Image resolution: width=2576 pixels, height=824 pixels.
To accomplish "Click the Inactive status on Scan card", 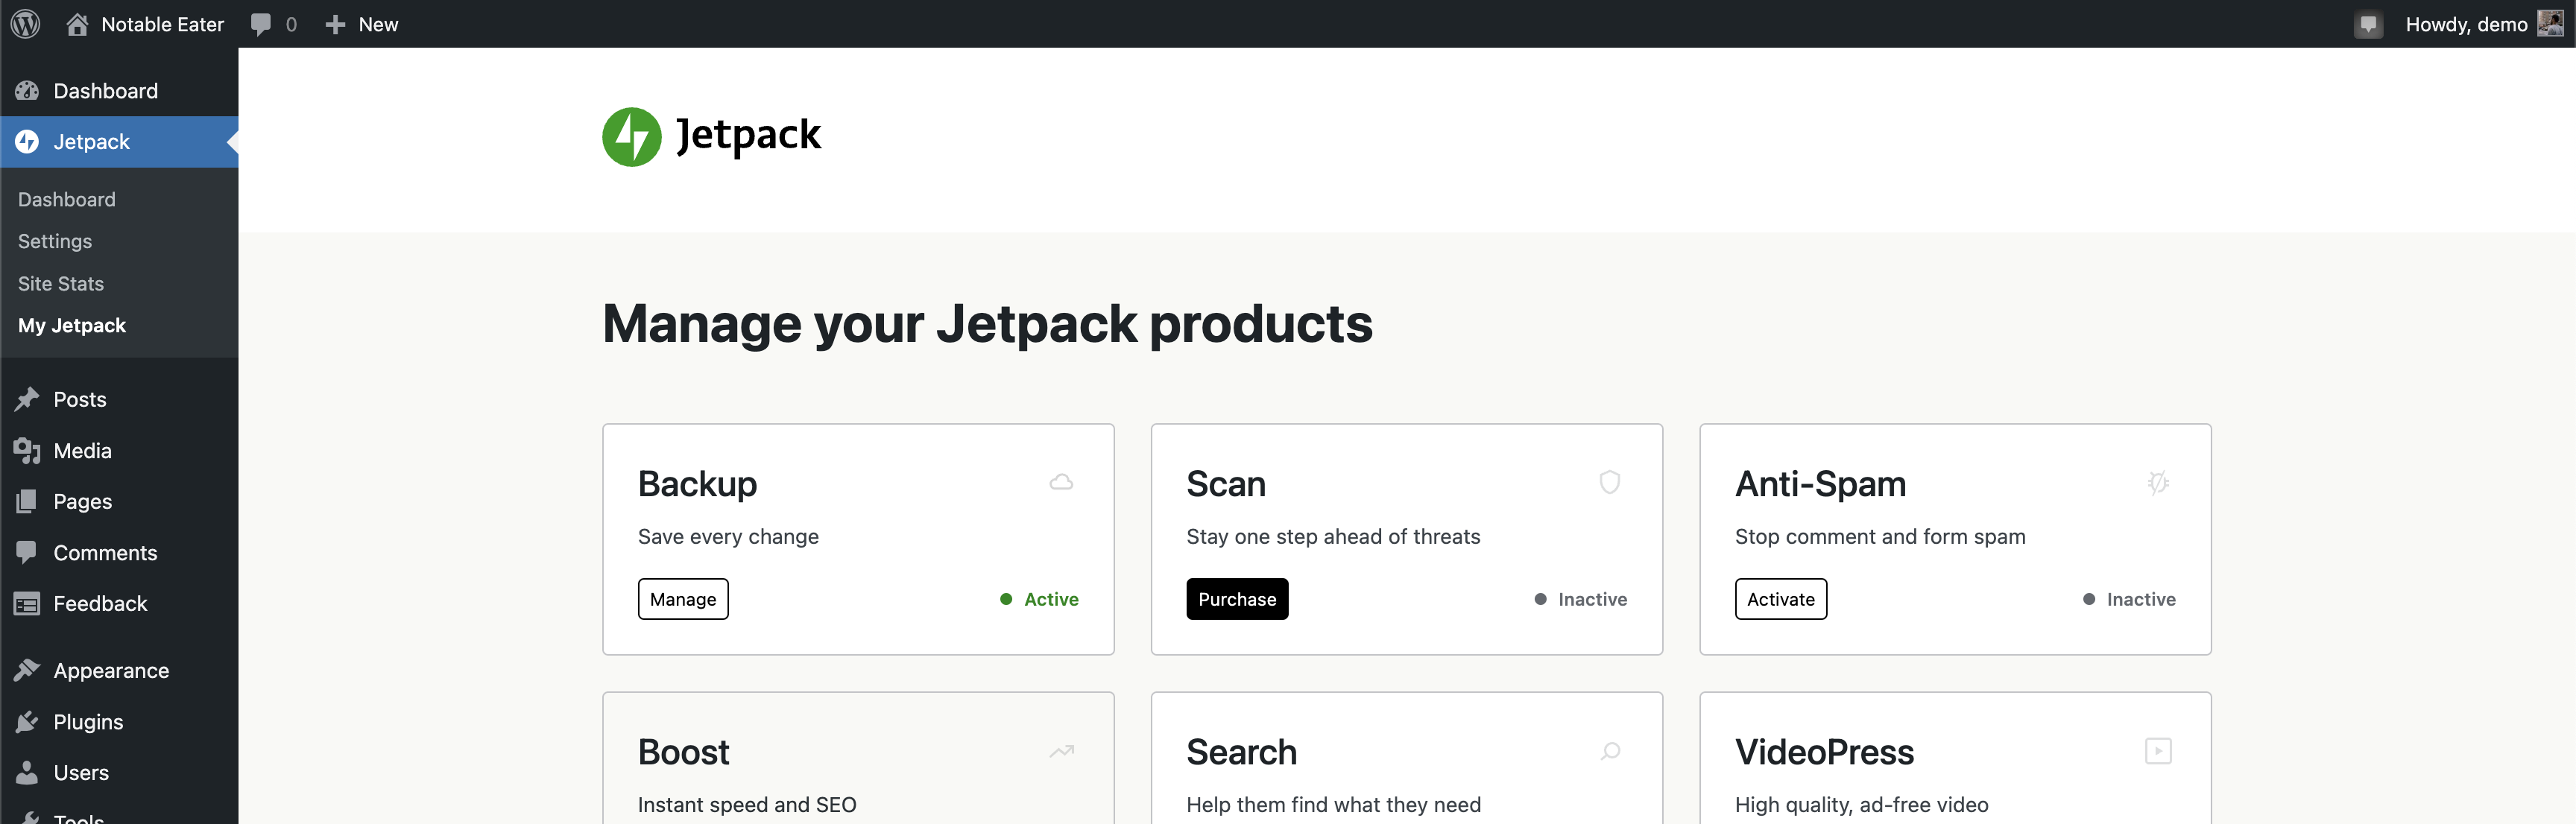I will [1581, 599].
